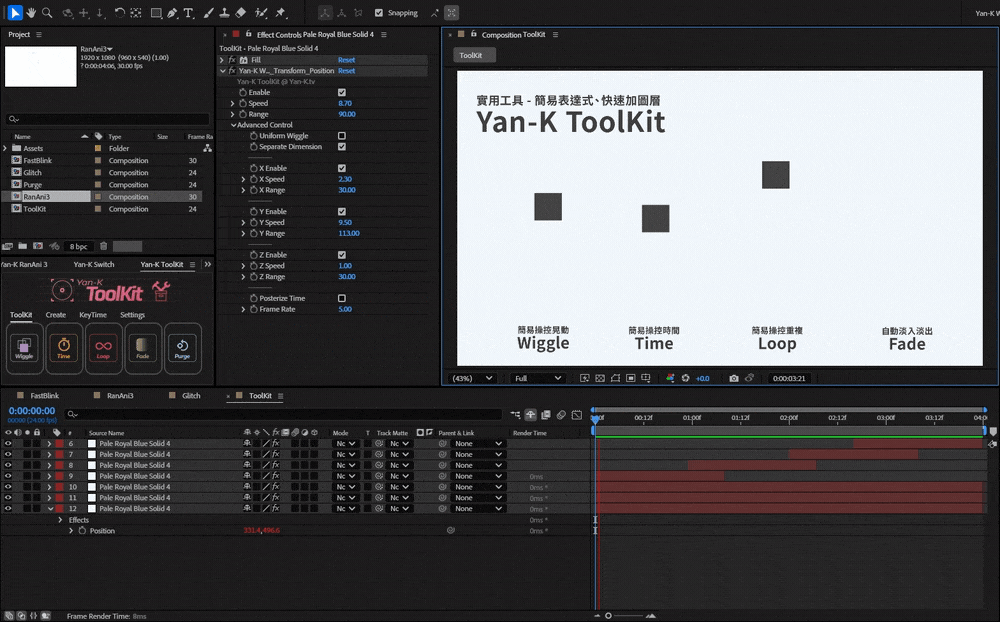Select the Type text tool
1000x622 pixels.
click(188, 13)
